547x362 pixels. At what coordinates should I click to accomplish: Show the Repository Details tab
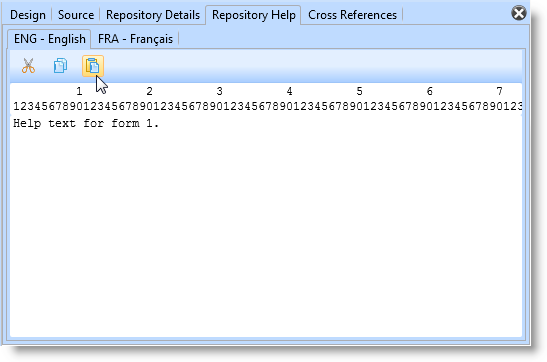[153, 15]
